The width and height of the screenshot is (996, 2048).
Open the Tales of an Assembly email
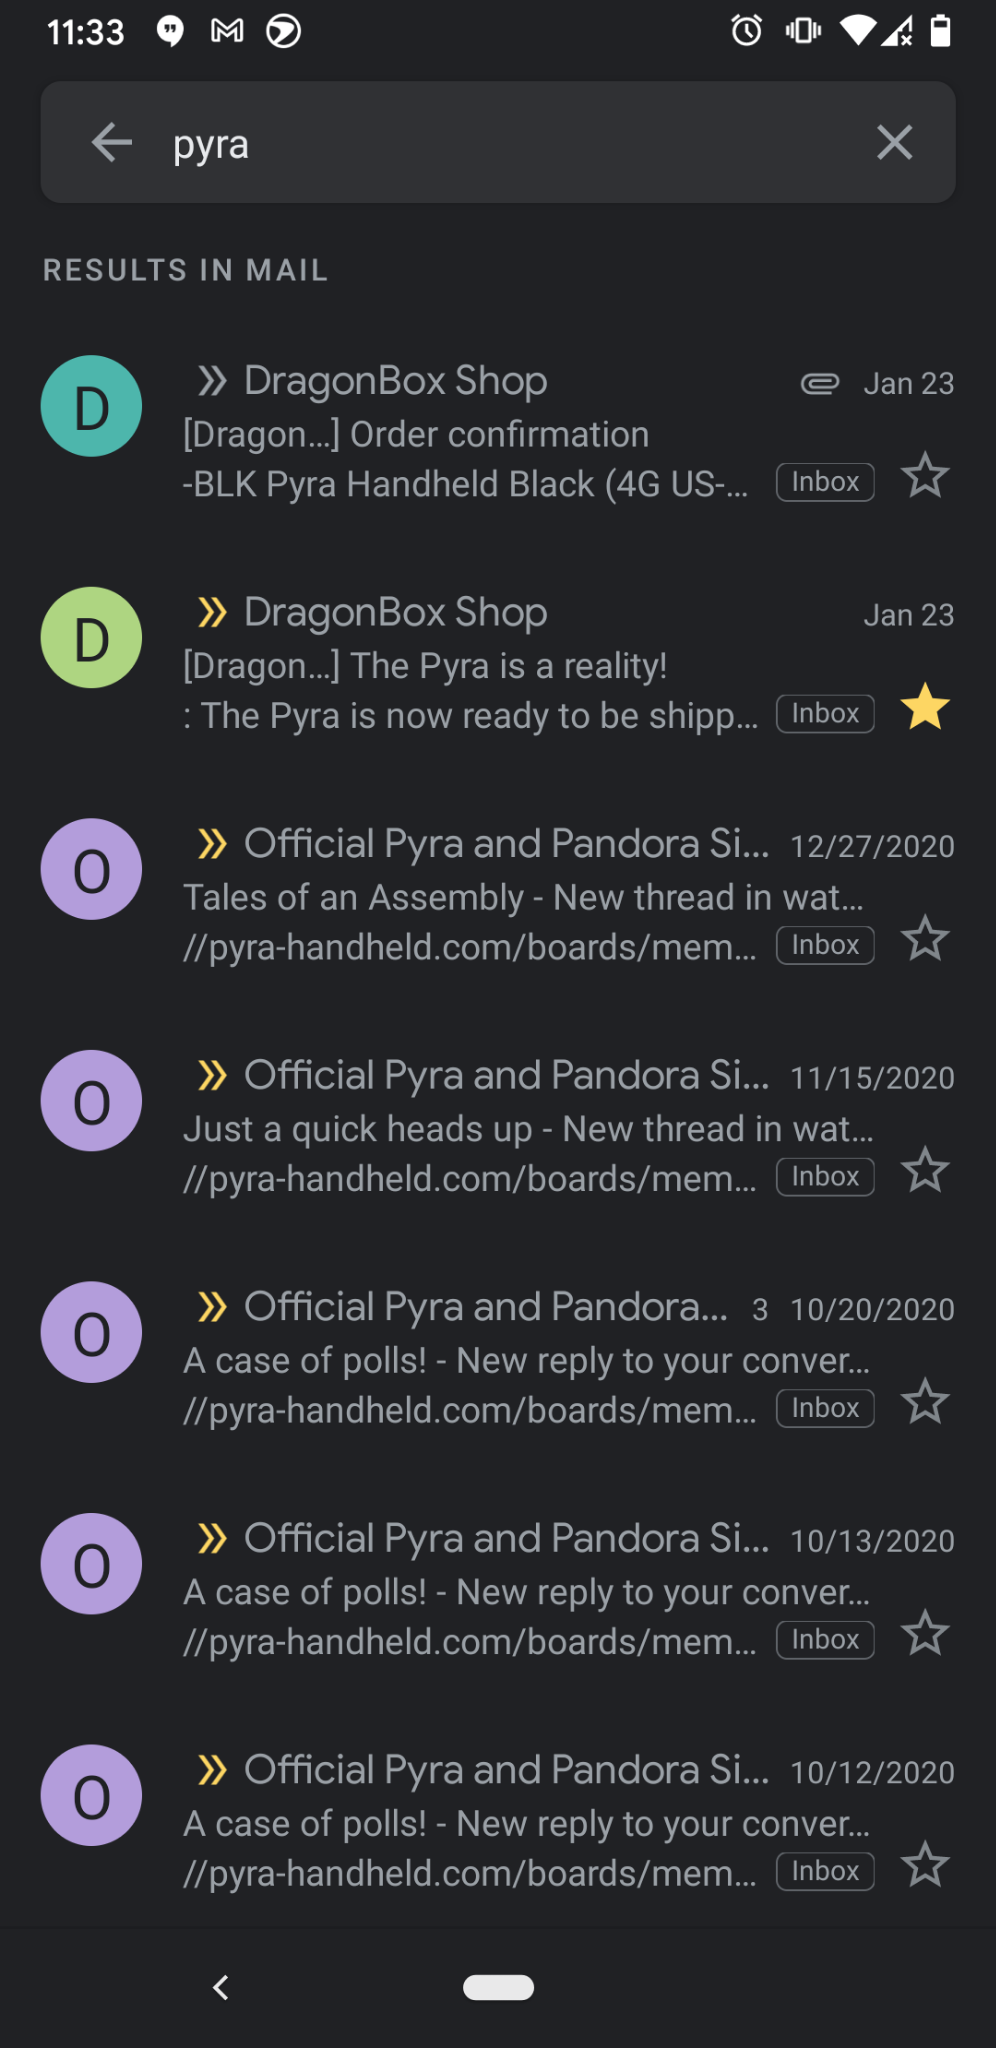pos(520,898)
